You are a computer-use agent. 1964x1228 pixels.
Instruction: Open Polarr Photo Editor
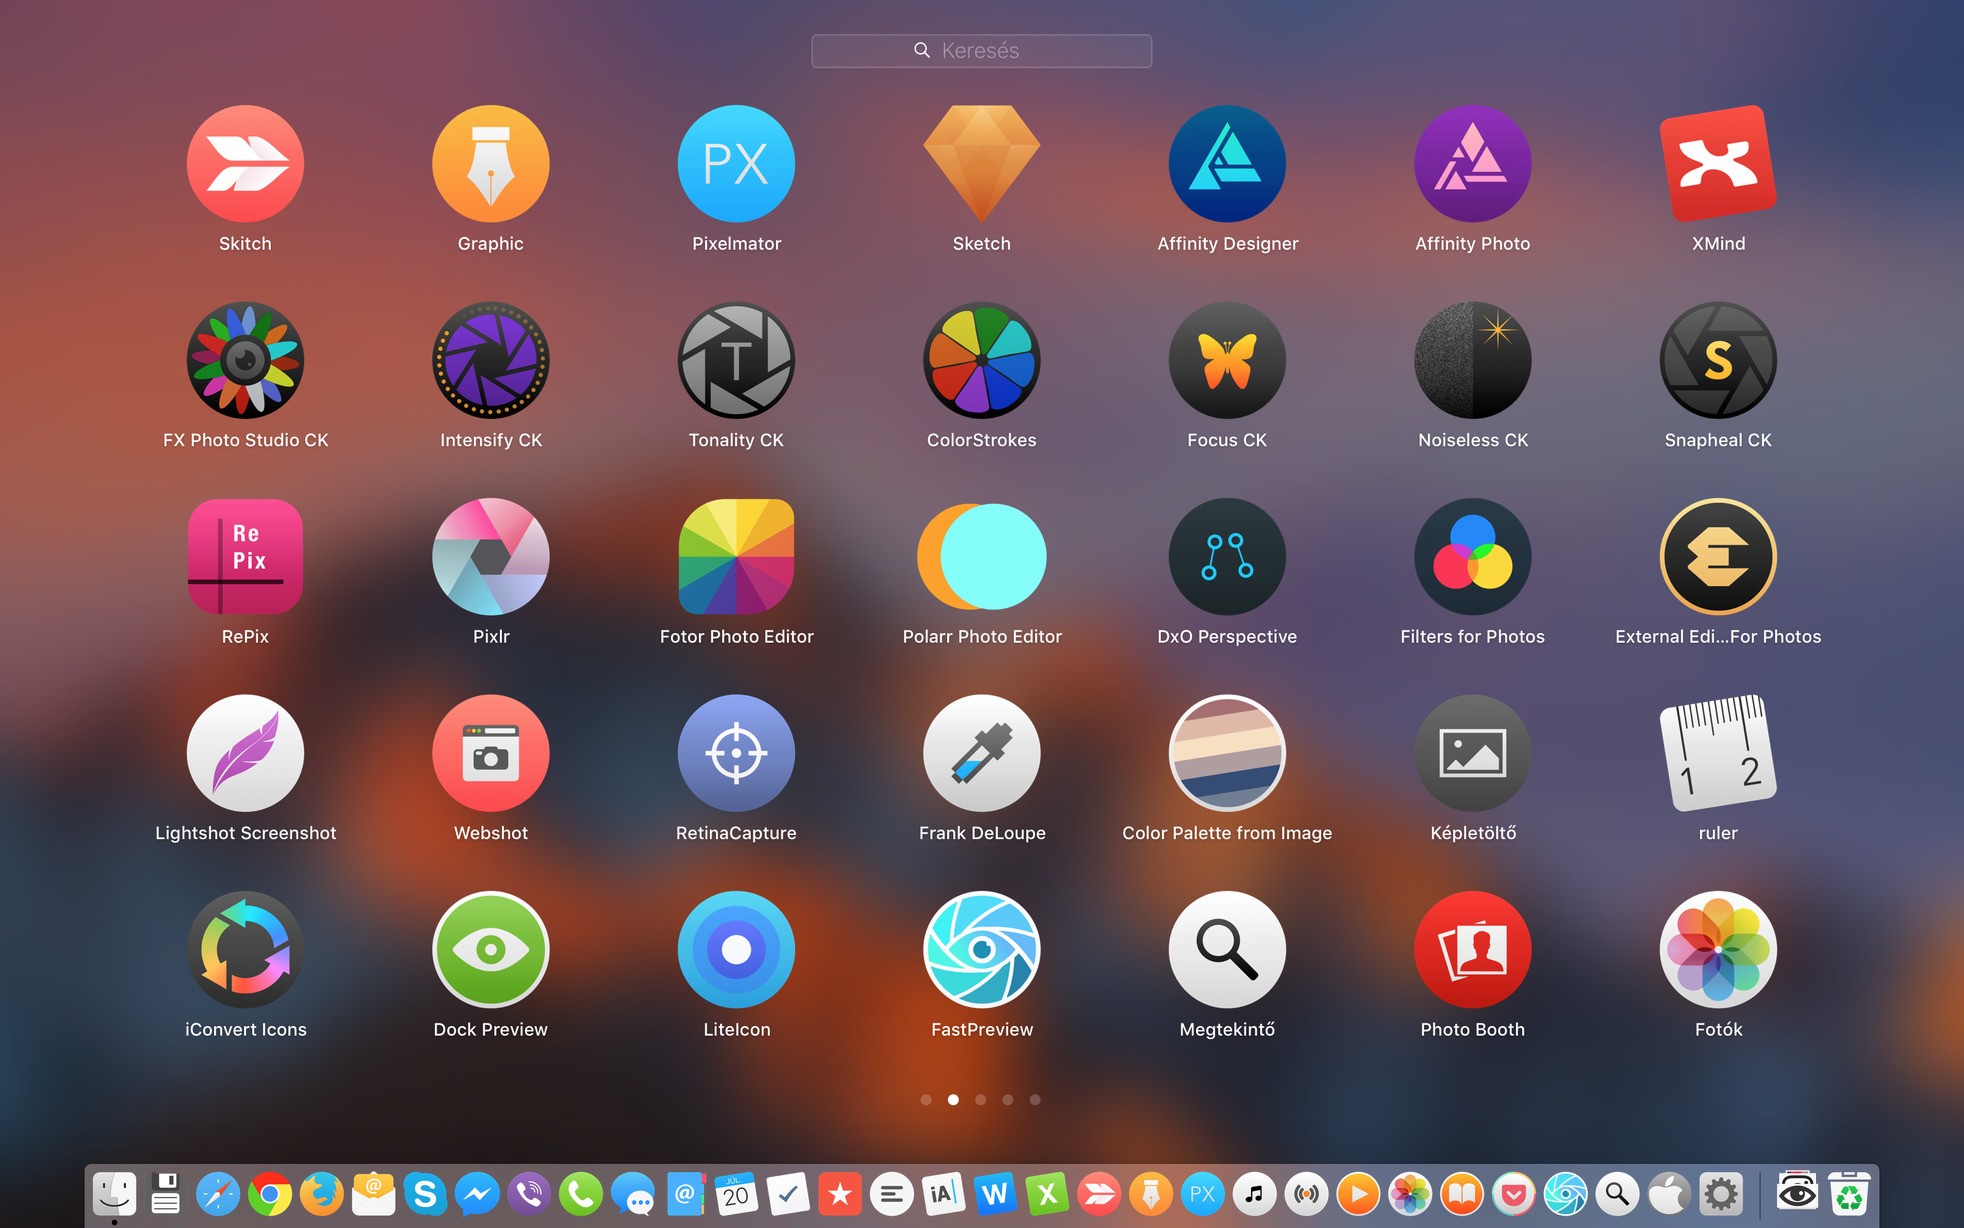(982, 557)
